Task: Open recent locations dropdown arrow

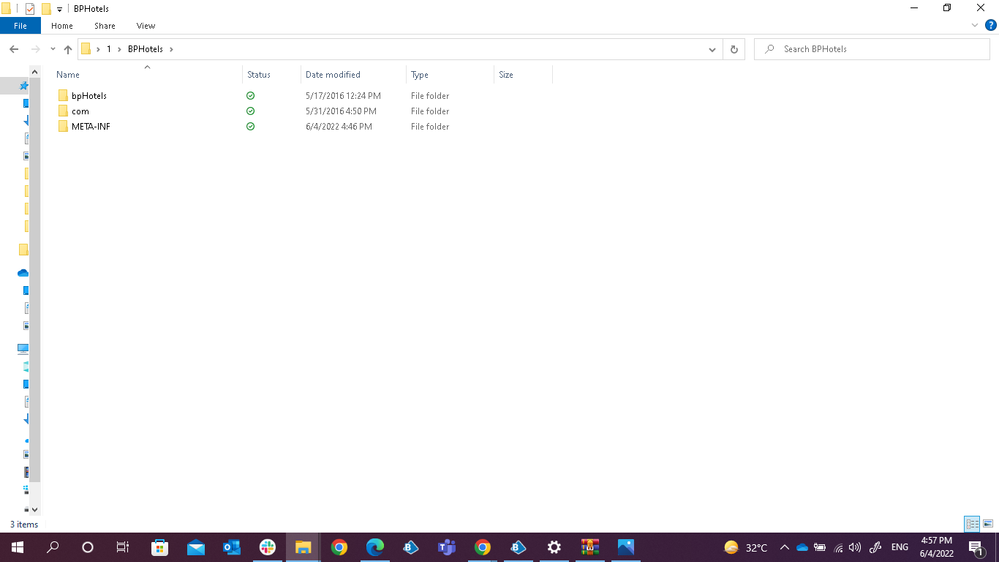Action: point(52,49)
